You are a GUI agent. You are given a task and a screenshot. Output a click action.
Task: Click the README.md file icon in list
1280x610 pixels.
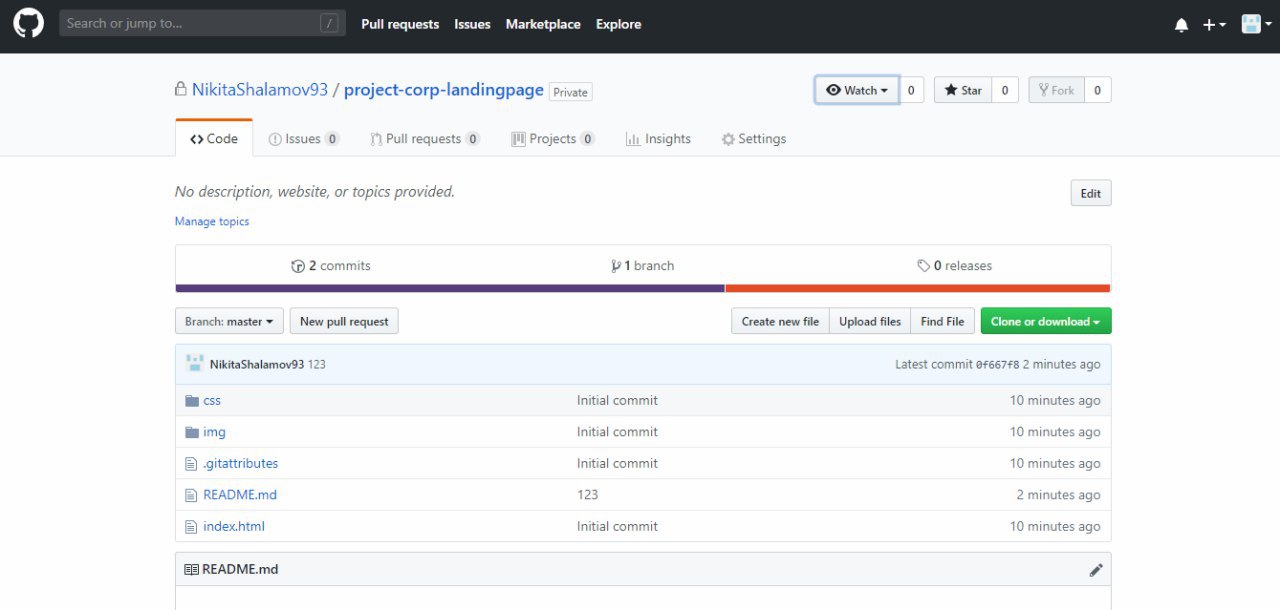click(x=192, y=495)
